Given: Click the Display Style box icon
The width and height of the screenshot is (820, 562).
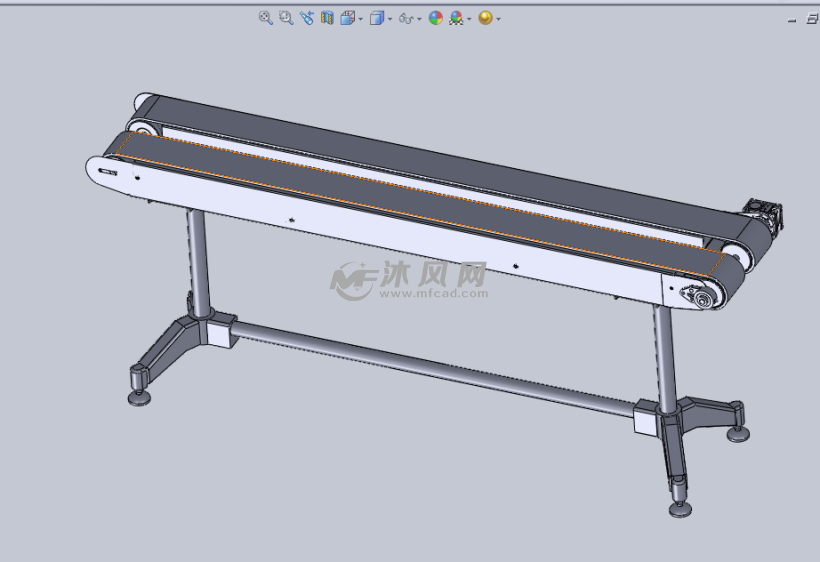Looking at the screenshot, I should (377, 18).
